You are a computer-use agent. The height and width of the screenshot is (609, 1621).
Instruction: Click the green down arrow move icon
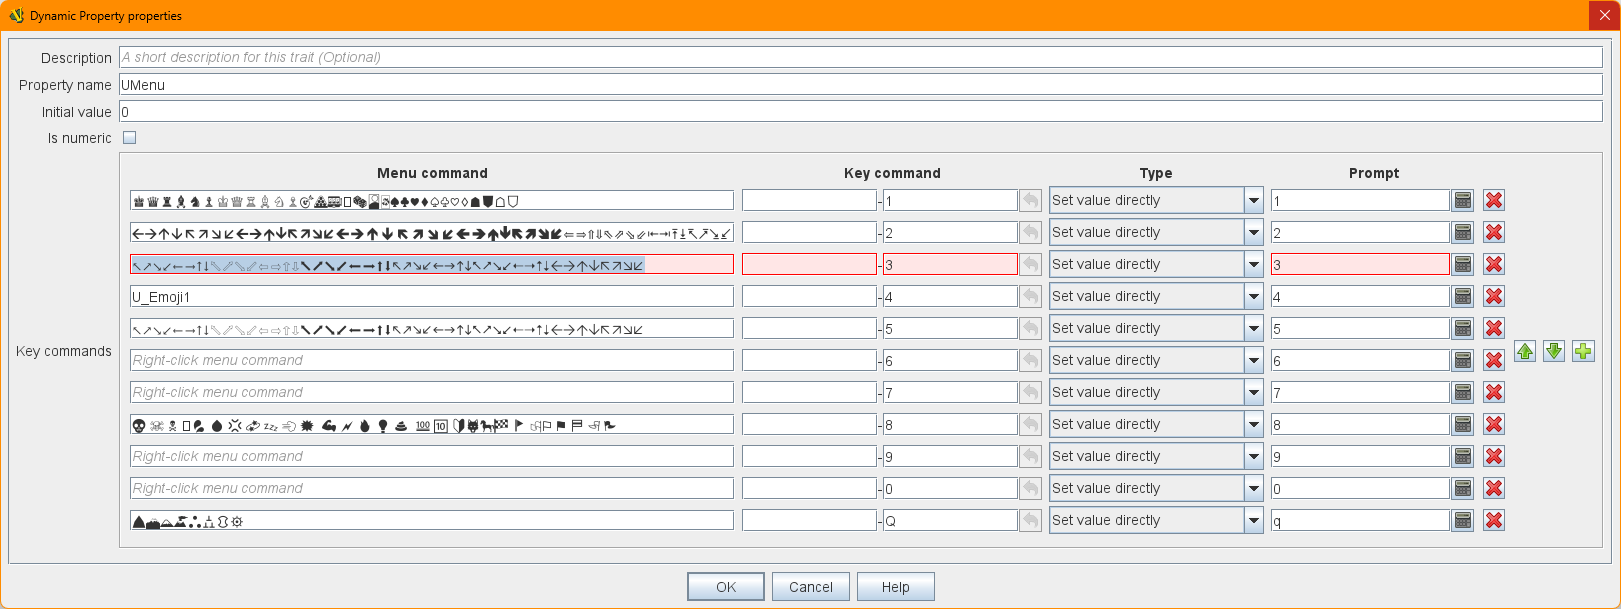(x=1553, y=351)
